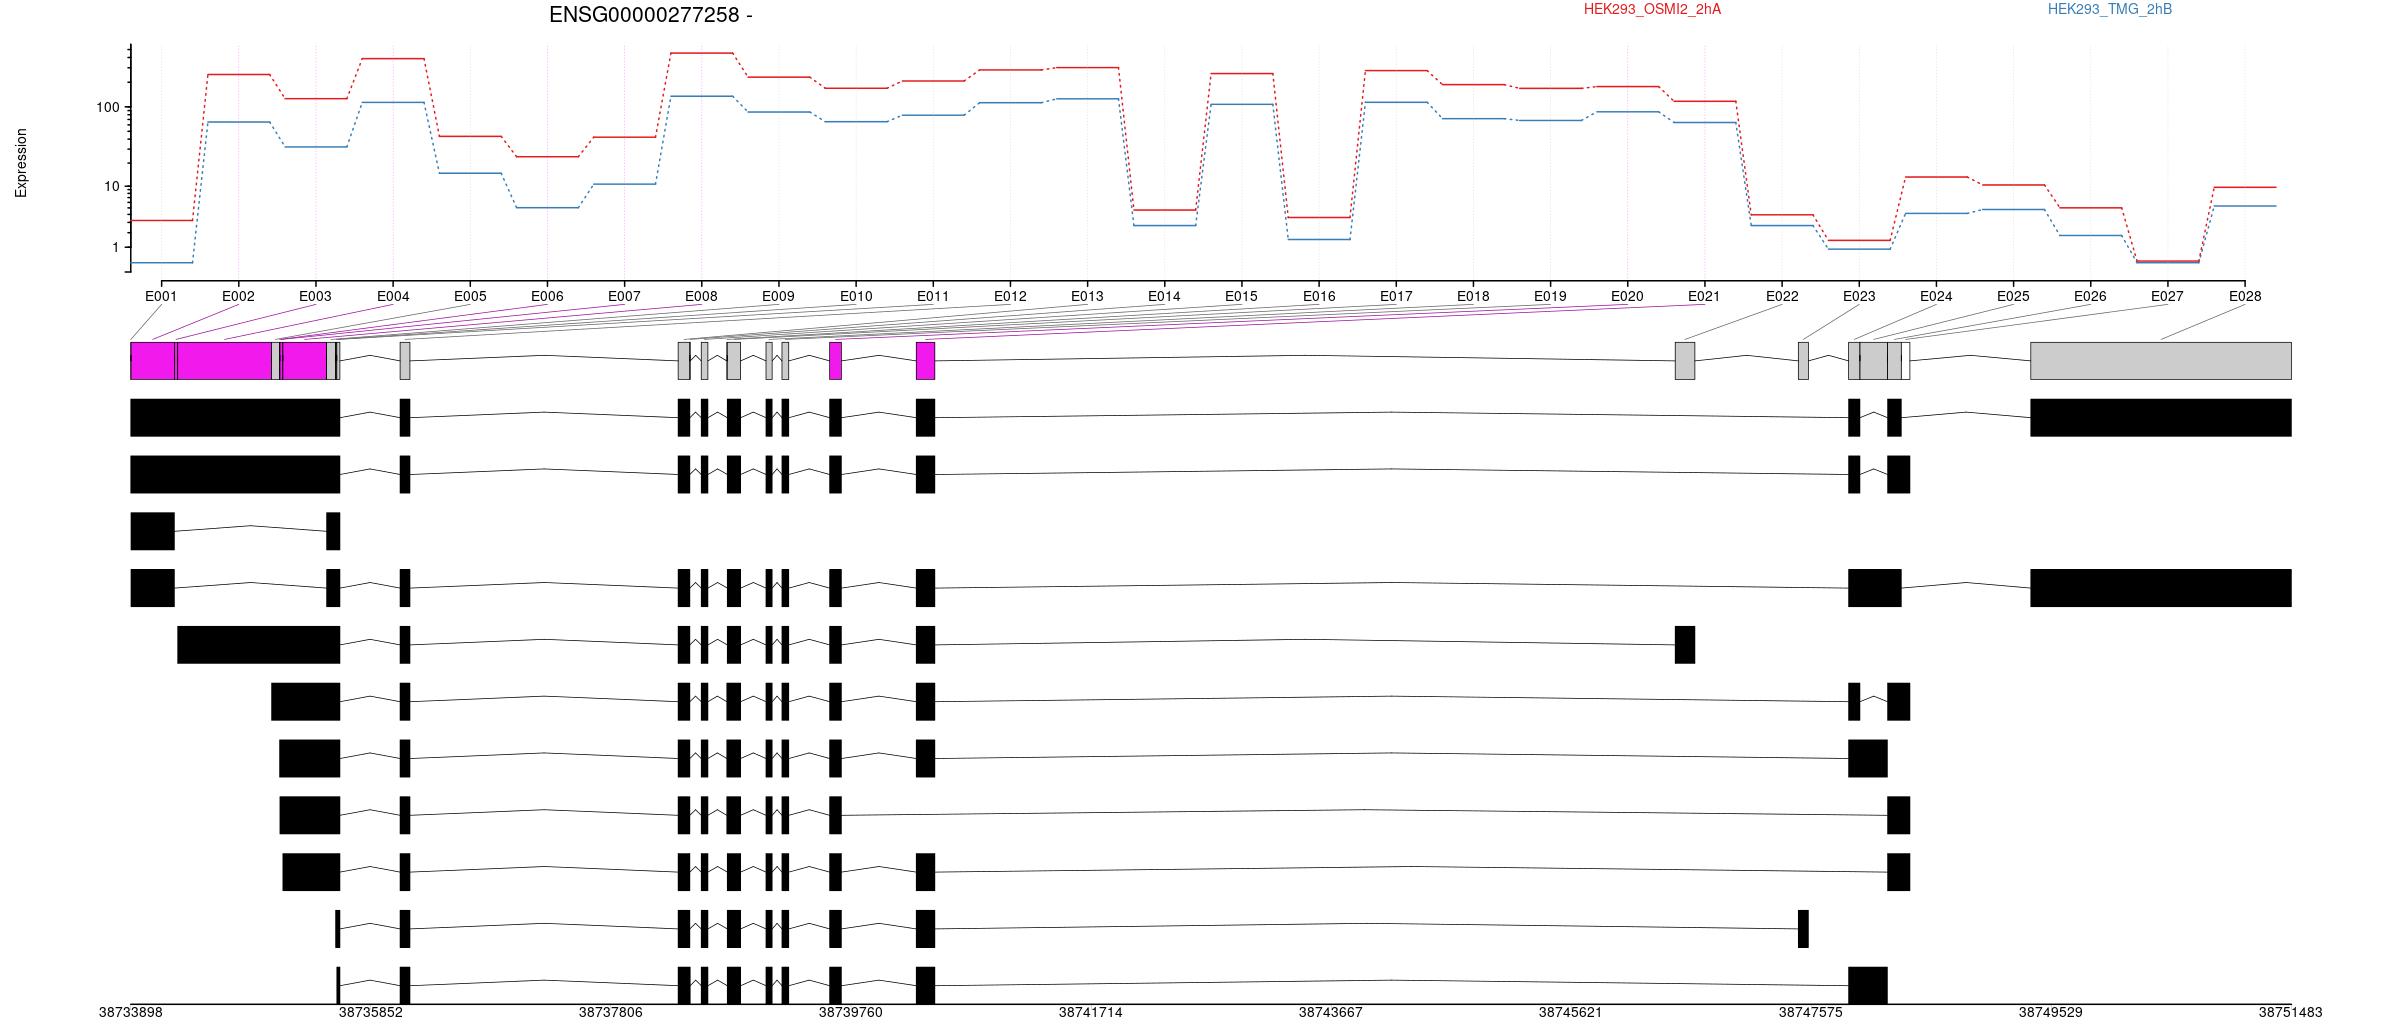2400x1030 pixels.
Task: Click the blue expression line above E013
Action: [x=1087, y=99]
